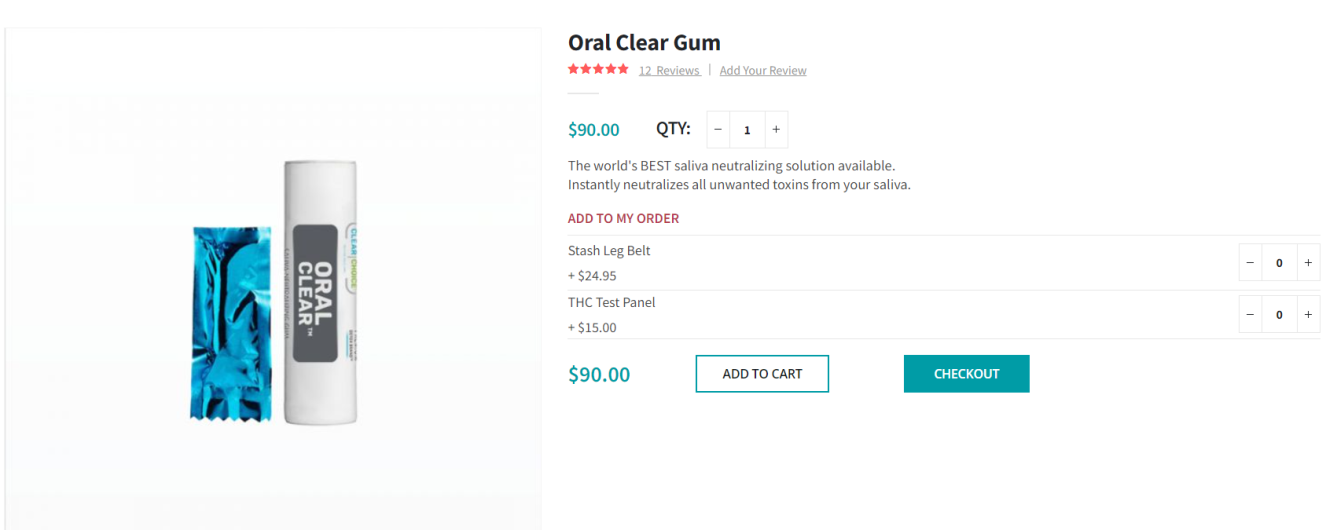Select the THC Test Panel add-on name
The image size is (1326, 530).
tap(611, 303)
